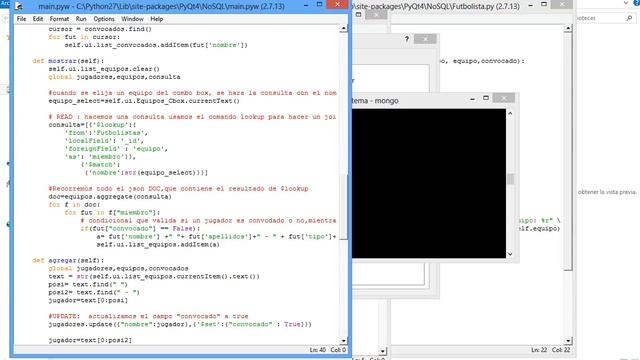Screen dimensions: 640x360
Task: Click 'equipo,convocado):' code in Futbolista.py
Action: pos(489,61)
